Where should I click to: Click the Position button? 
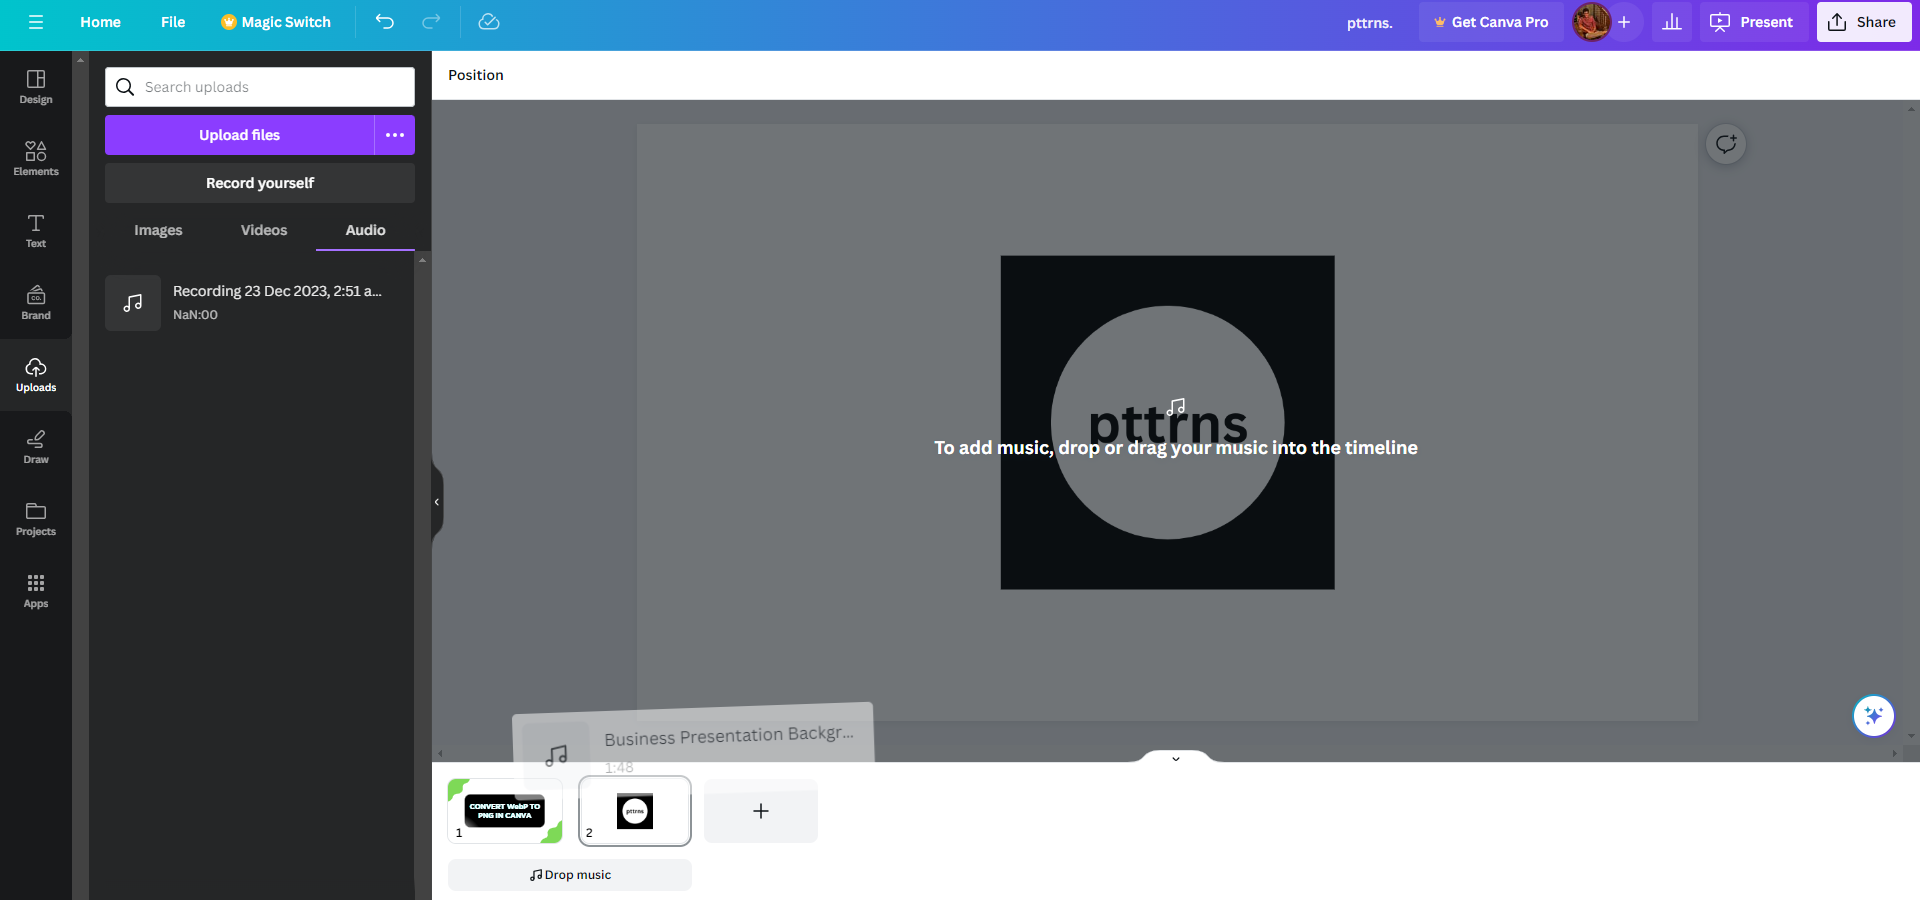coord(476,75)
